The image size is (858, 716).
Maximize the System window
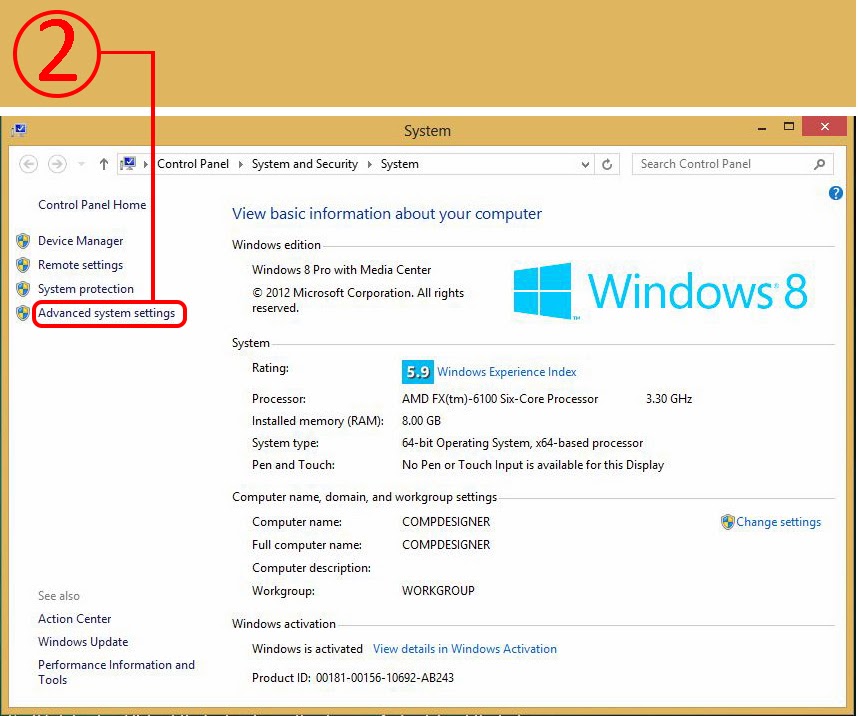(789, 126)
